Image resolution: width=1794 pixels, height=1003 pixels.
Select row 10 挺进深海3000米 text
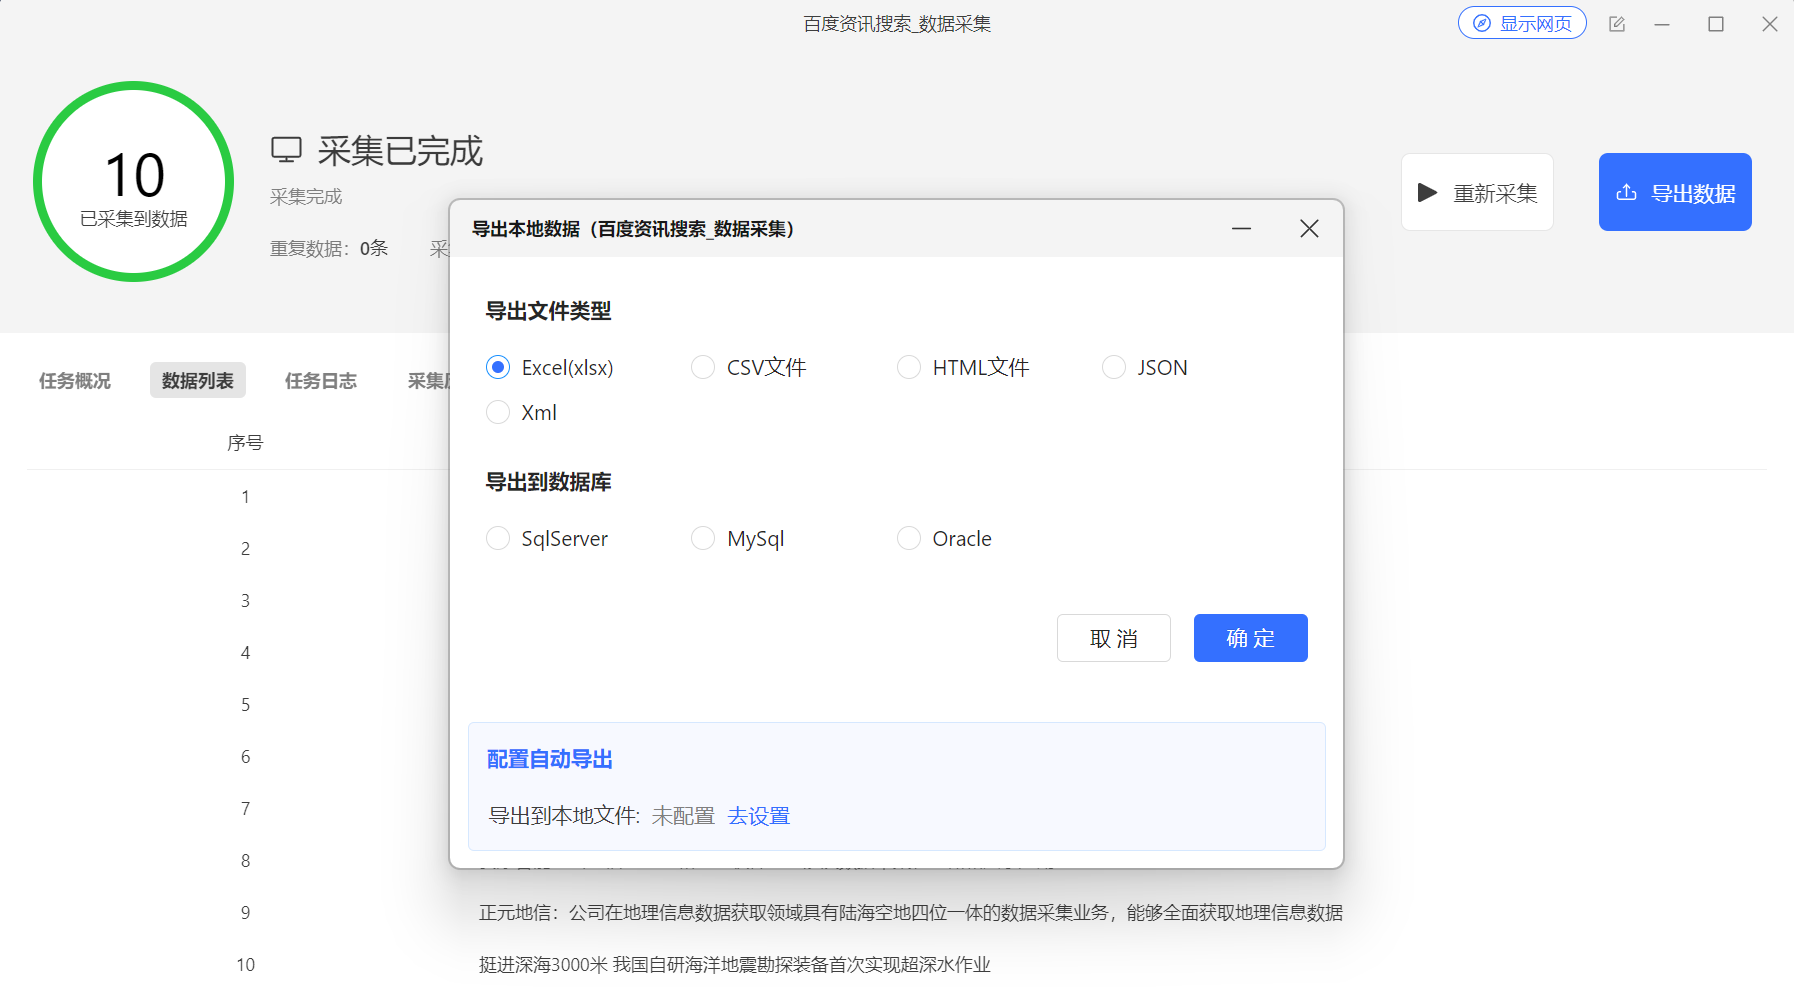735,964
